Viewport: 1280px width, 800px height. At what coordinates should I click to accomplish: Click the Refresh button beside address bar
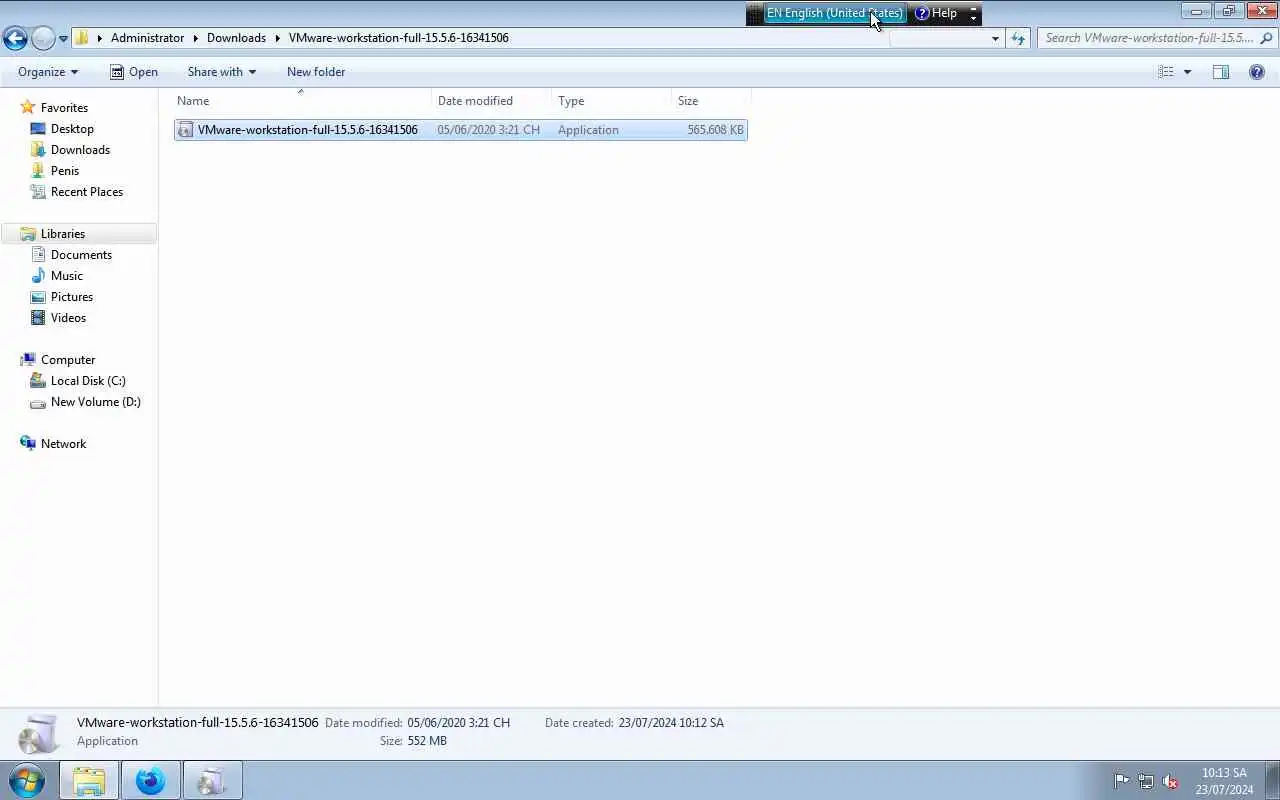coord(1018,38)
